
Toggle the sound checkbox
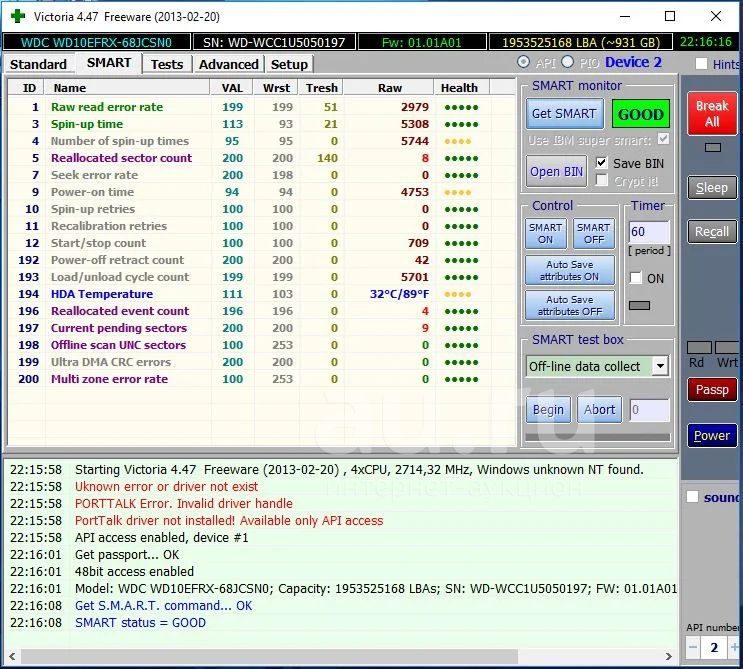tap(692, 497)
